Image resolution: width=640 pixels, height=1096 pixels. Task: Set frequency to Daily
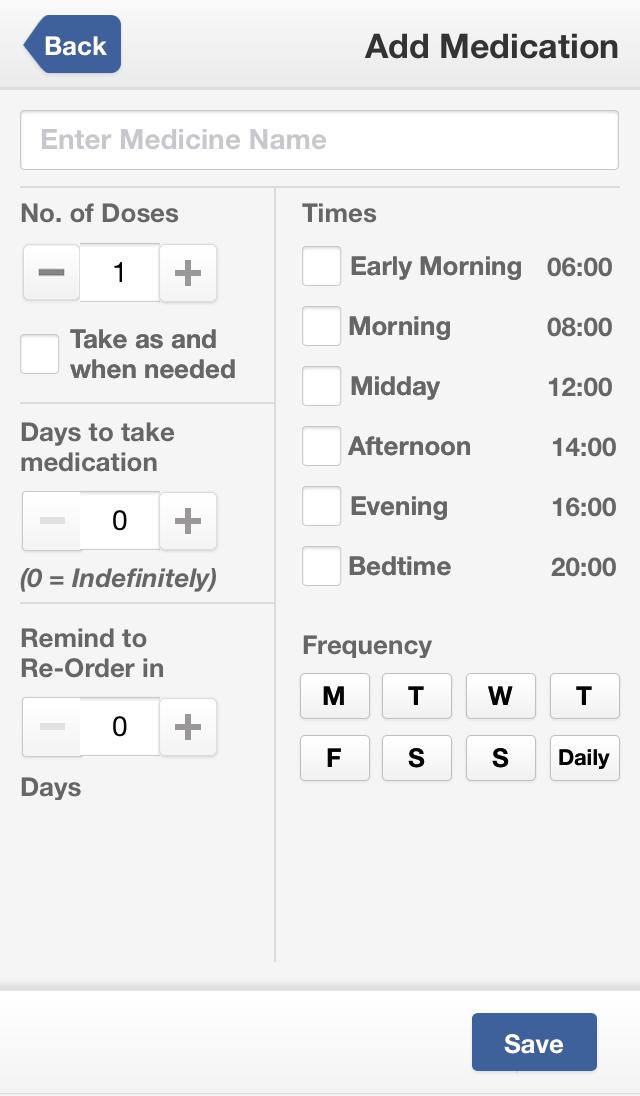click(x=584, y=758)
